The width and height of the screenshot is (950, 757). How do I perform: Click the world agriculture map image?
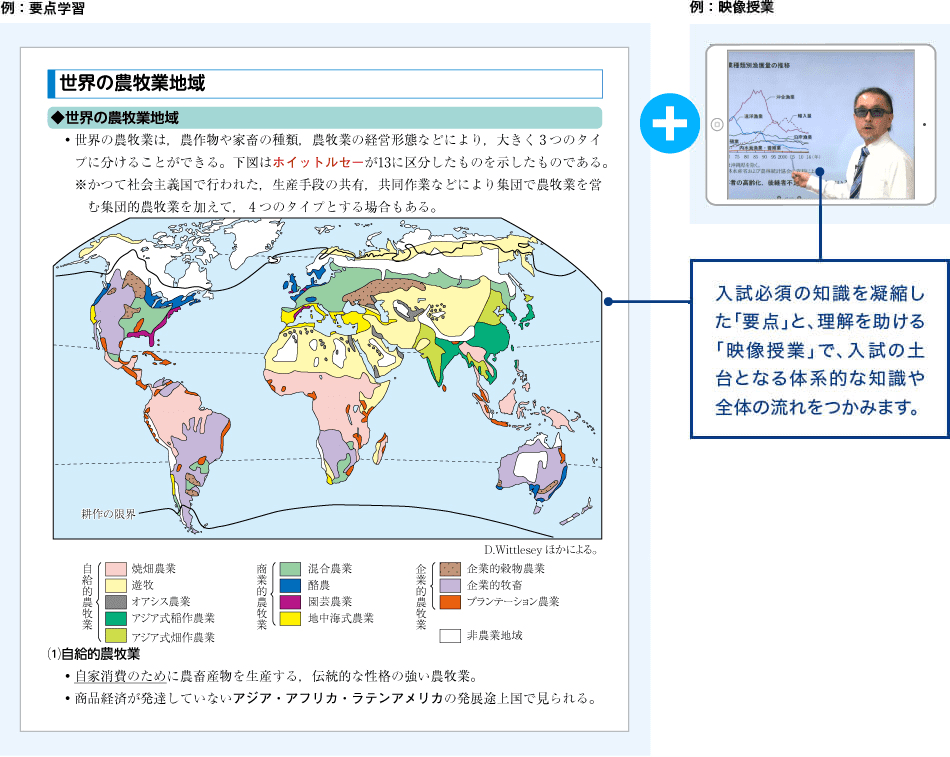(327, 378)
